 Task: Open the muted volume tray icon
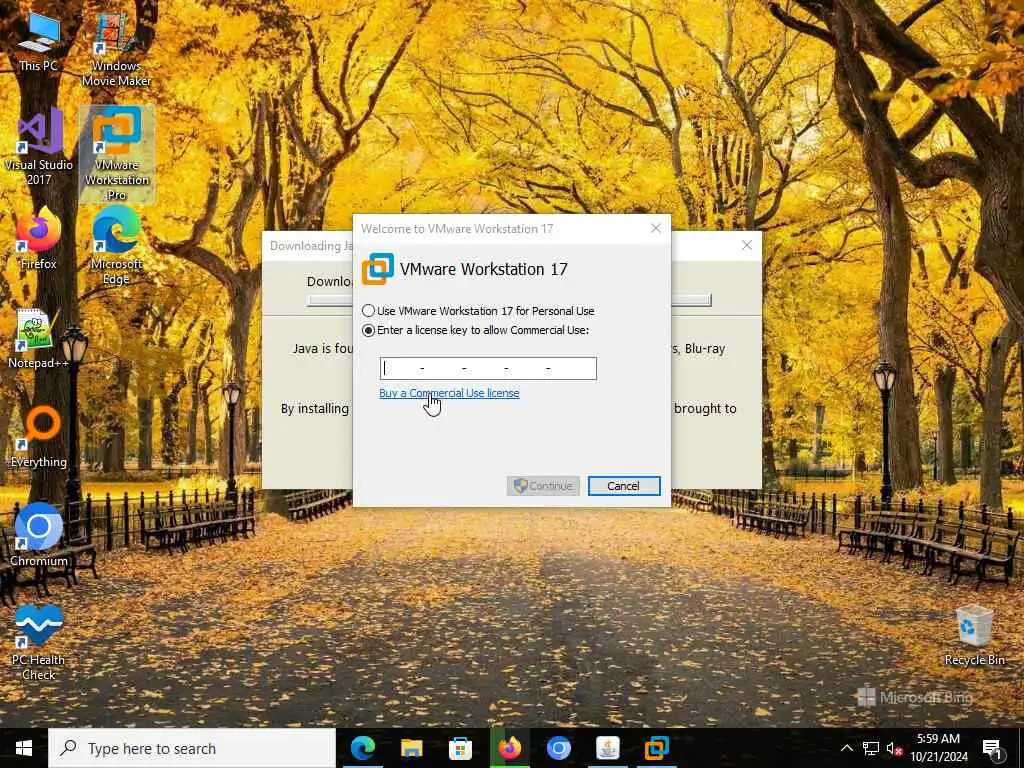point(894,748)
